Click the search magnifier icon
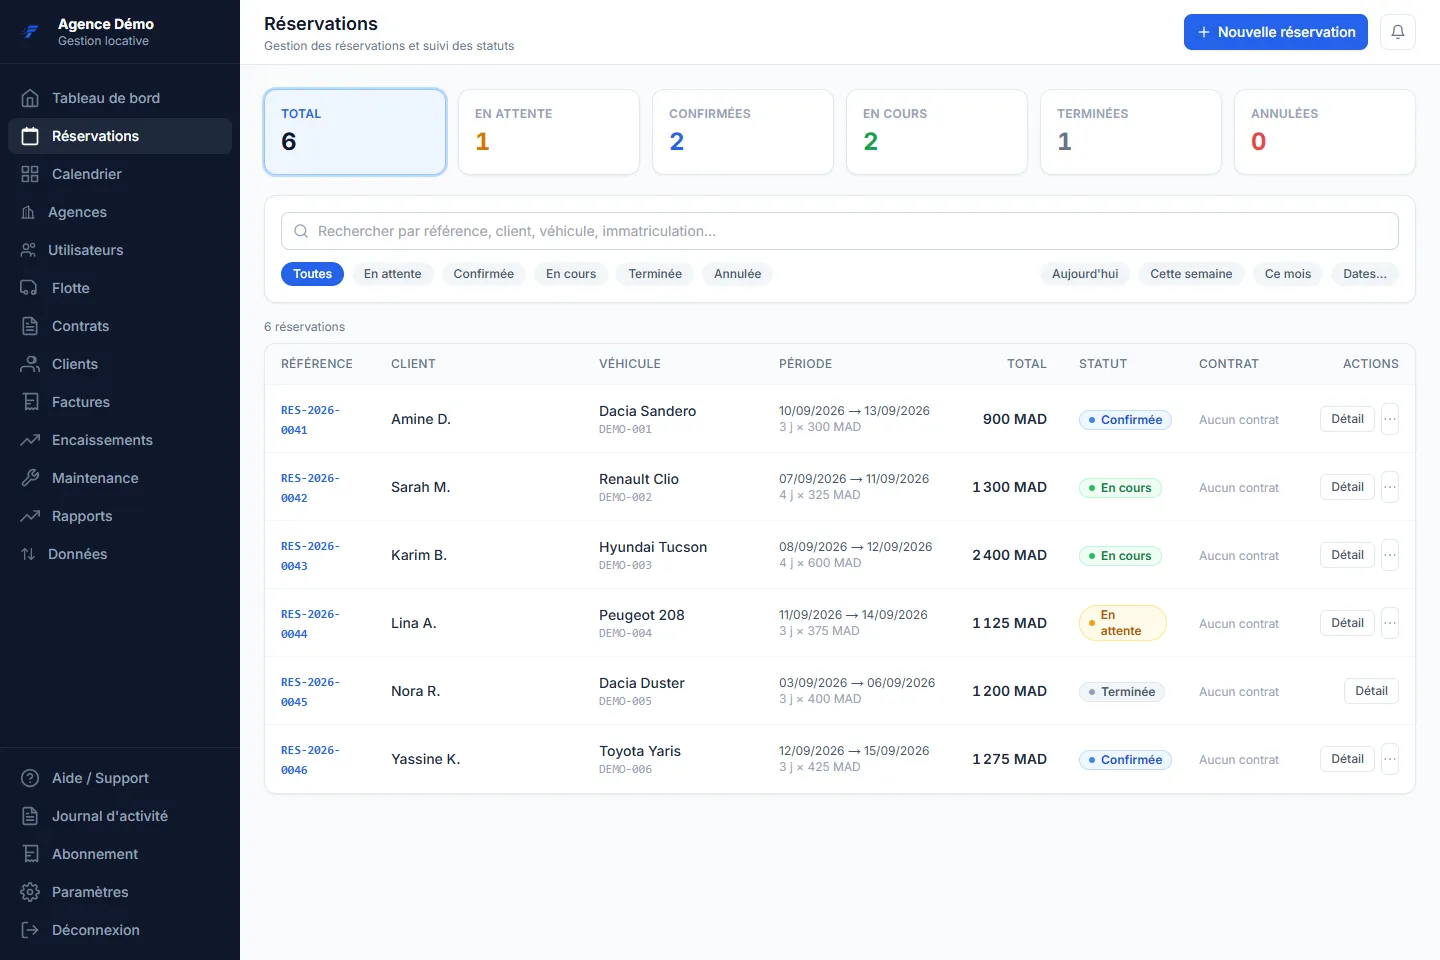 [x=301, y=231]
